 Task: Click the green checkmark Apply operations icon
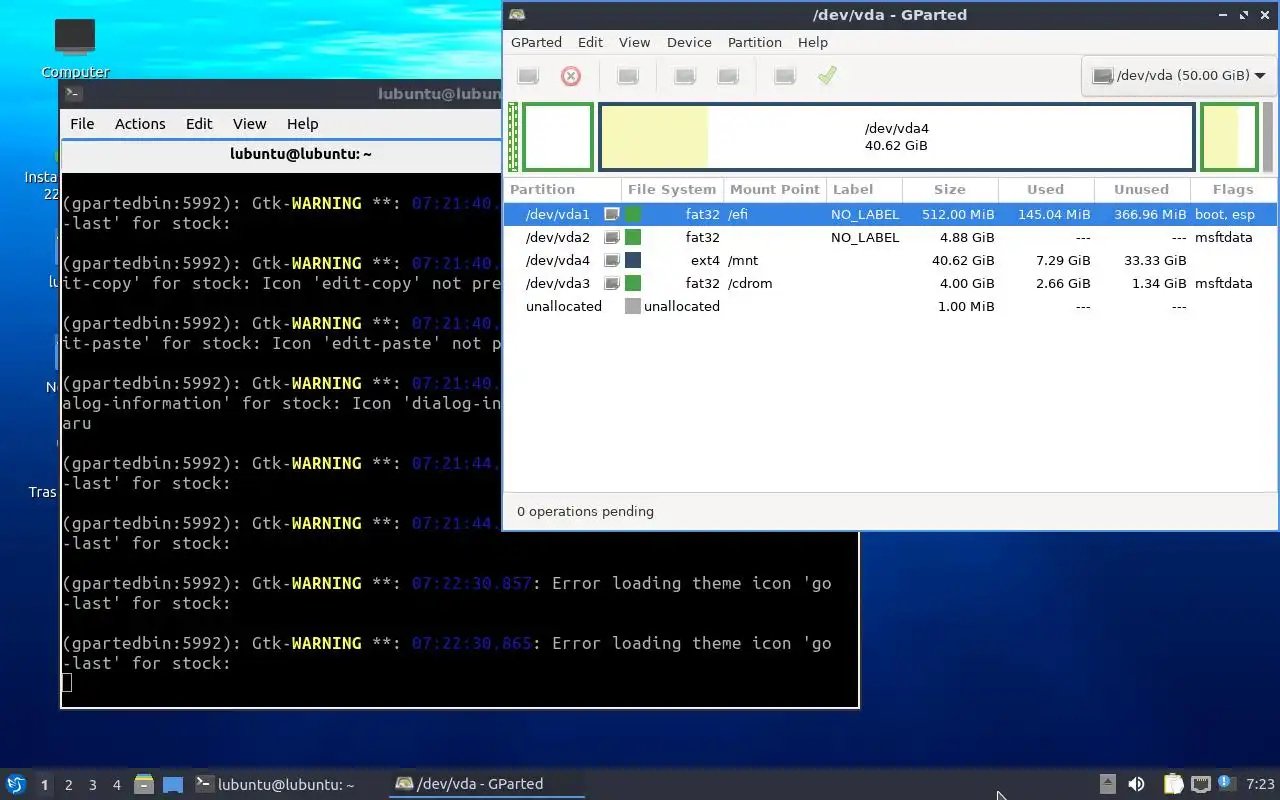[827, 76]
